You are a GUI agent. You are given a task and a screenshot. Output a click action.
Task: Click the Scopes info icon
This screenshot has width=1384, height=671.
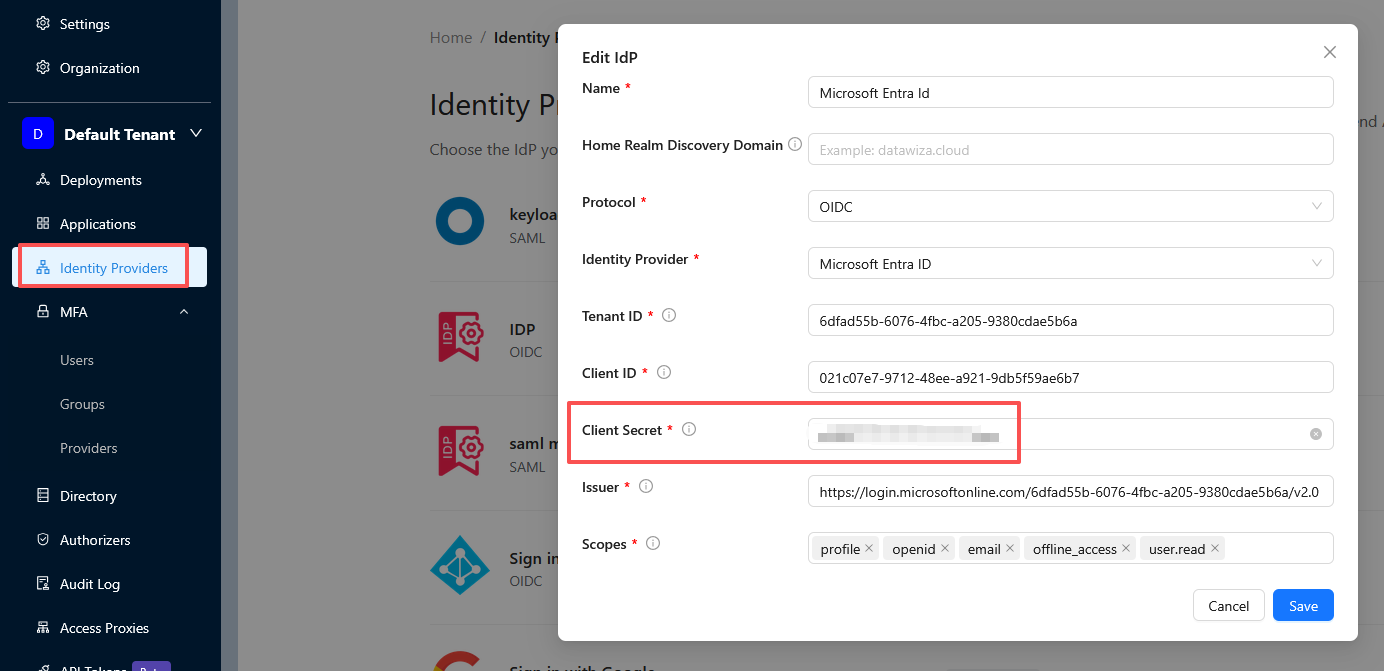point(653,544)
